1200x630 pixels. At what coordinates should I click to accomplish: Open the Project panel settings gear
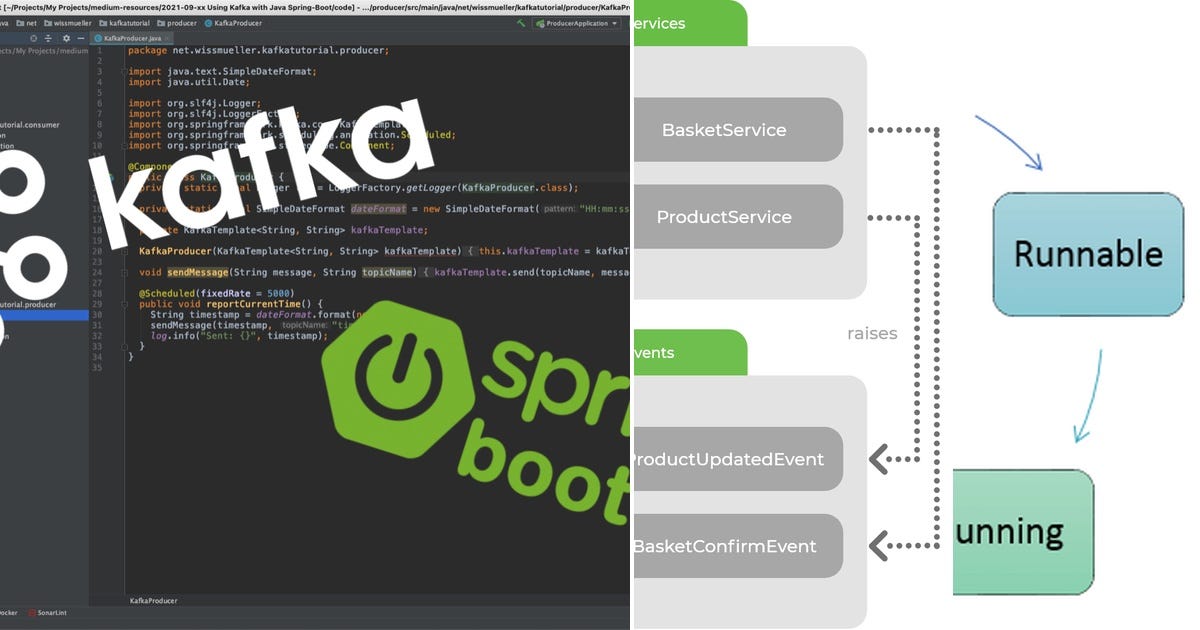pyautogui.click(x=66, y=38)
